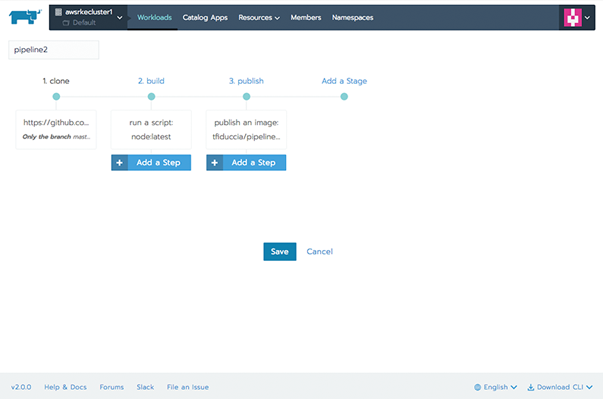
Task: Click the download icon beside Download CLI
Action: click(531, 387)
